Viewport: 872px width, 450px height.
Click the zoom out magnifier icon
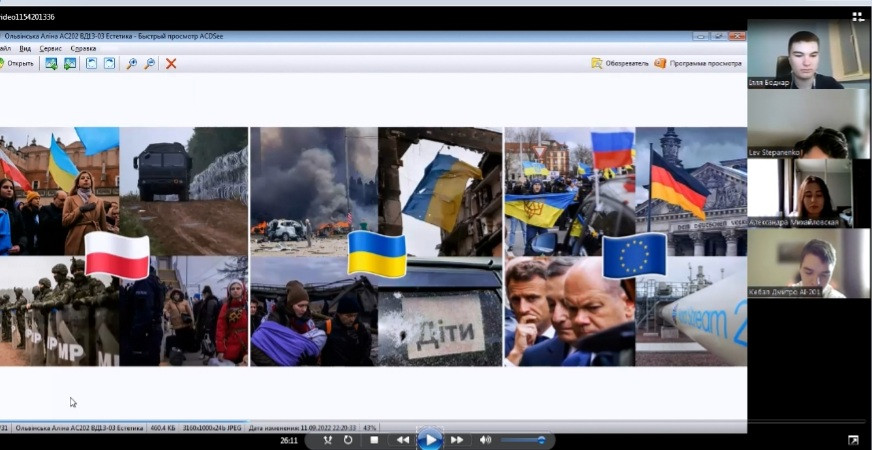(x=150, y=63)
